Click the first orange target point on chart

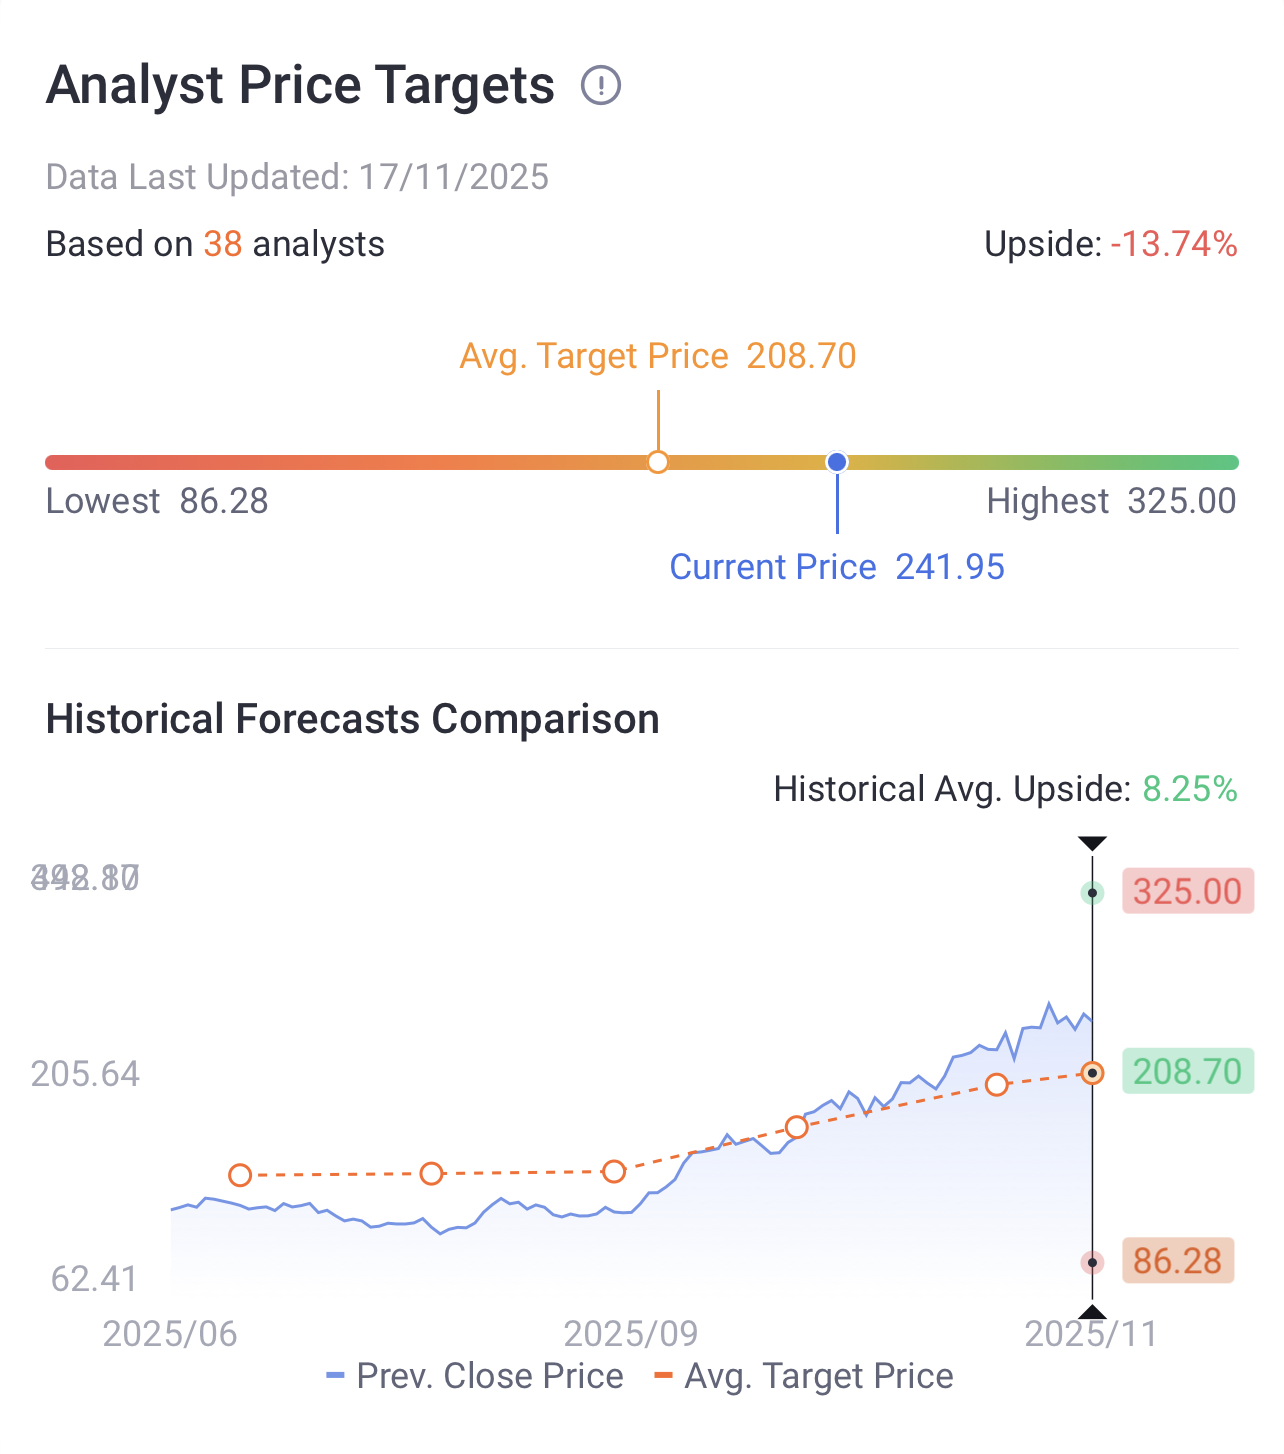240,1175
